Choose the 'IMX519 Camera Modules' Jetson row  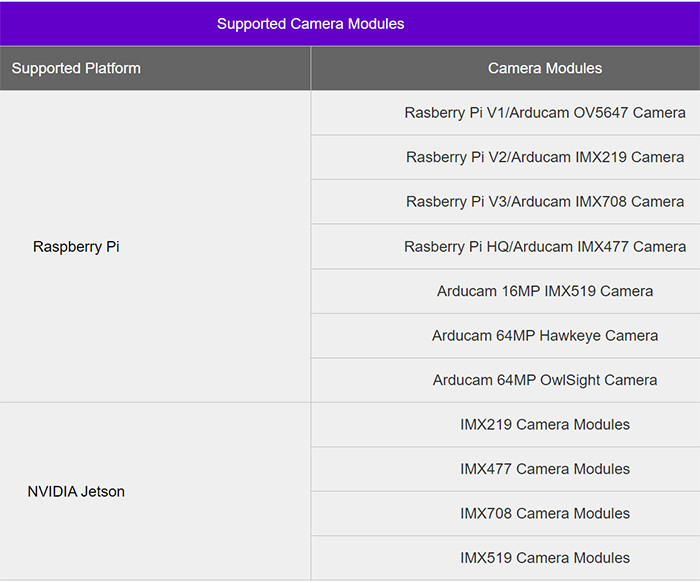[x=545, y=558]
